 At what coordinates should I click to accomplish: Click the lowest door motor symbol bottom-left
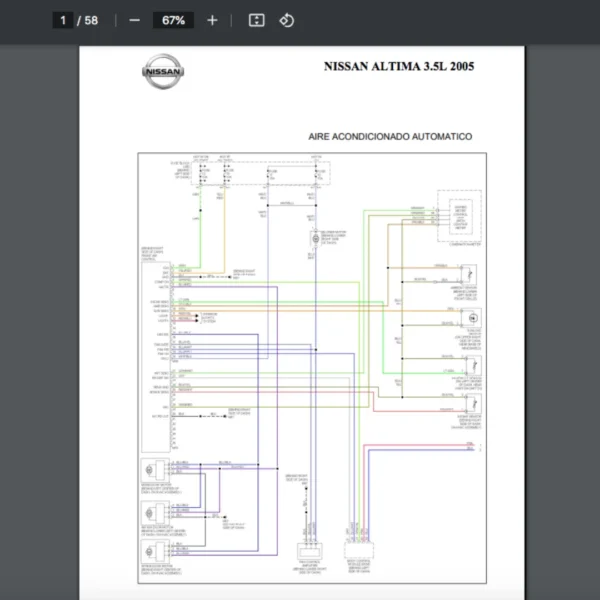tap(155, 553)
